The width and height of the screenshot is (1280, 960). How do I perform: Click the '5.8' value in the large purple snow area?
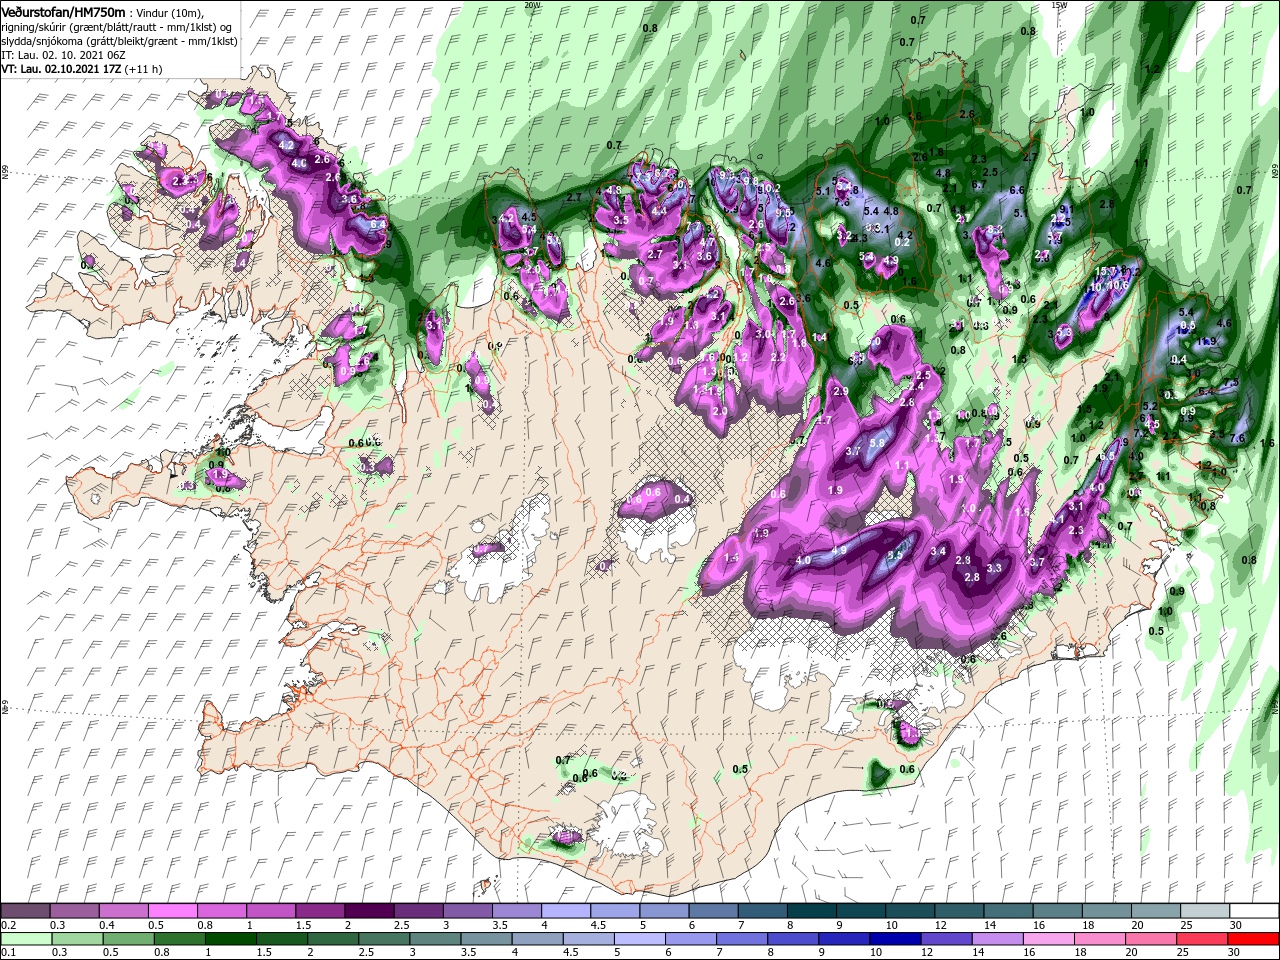coord(877,443)
